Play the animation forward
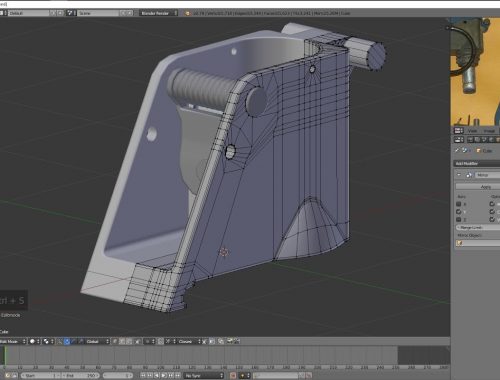 [x=164, y=375]
